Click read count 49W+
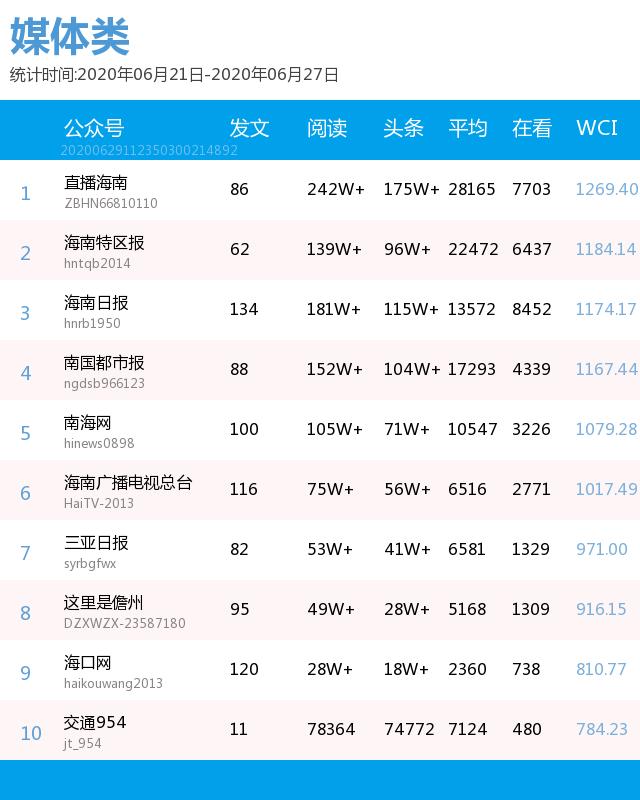640x800 pixels. (331, 609)
